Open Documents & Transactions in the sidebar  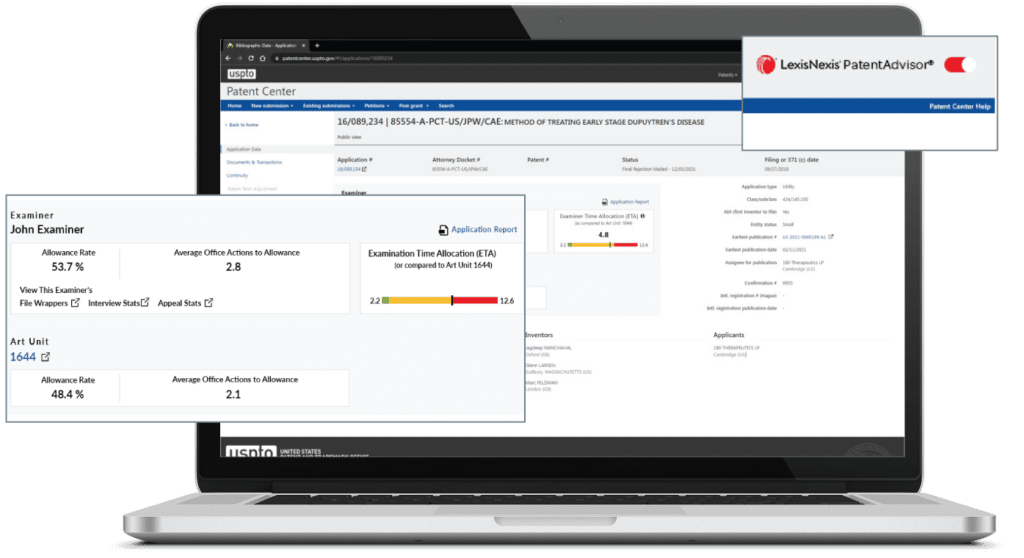pyautogui.click(x=254, y=162)
